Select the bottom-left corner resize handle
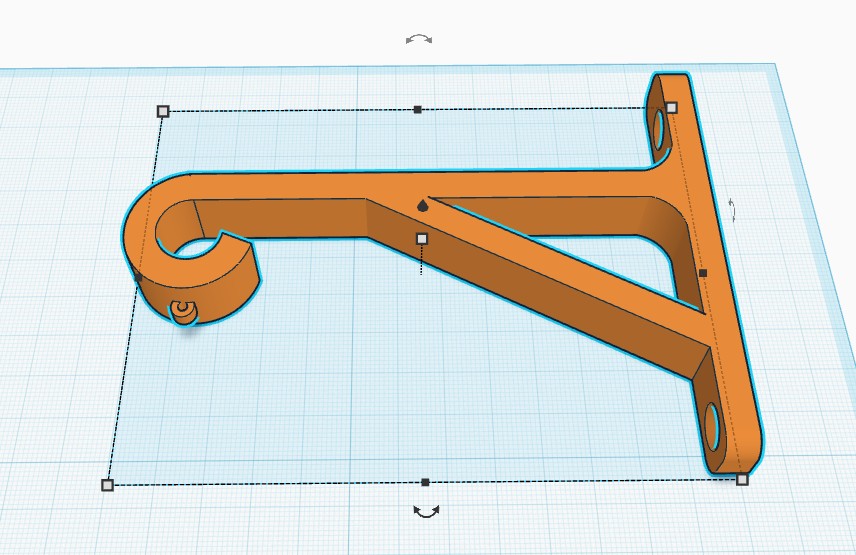Image resolution: width=856 pixels, height=555 pixels. click(x=108, y=485)
